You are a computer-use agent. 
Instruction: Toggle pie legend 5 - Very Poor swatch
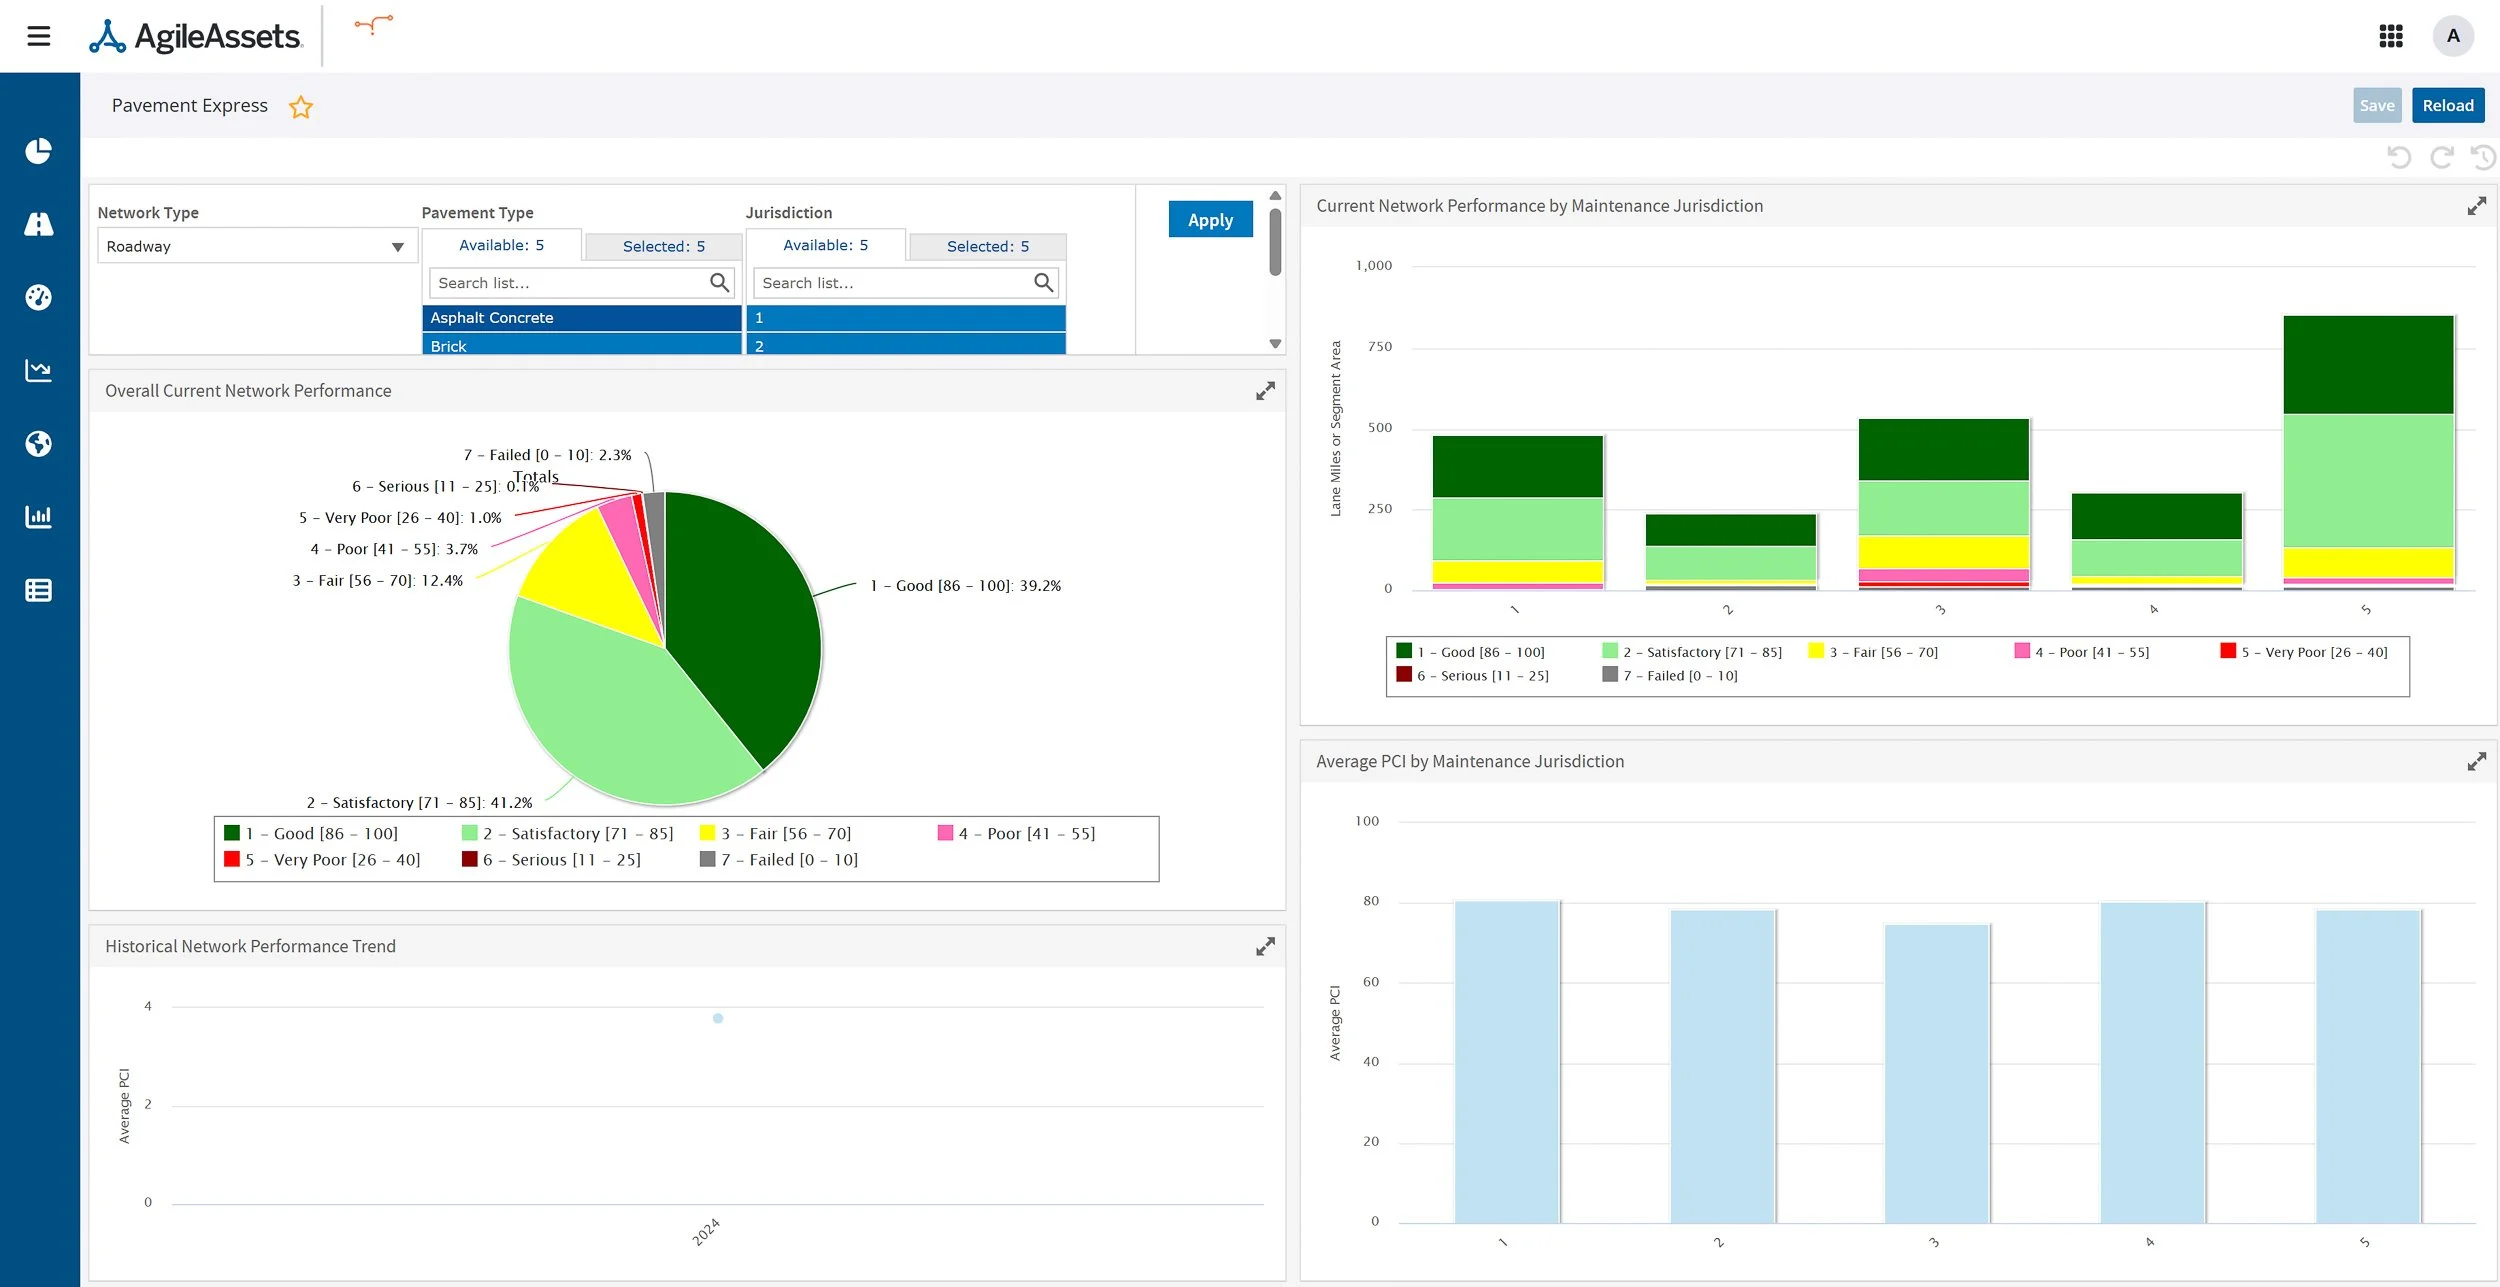232,859
